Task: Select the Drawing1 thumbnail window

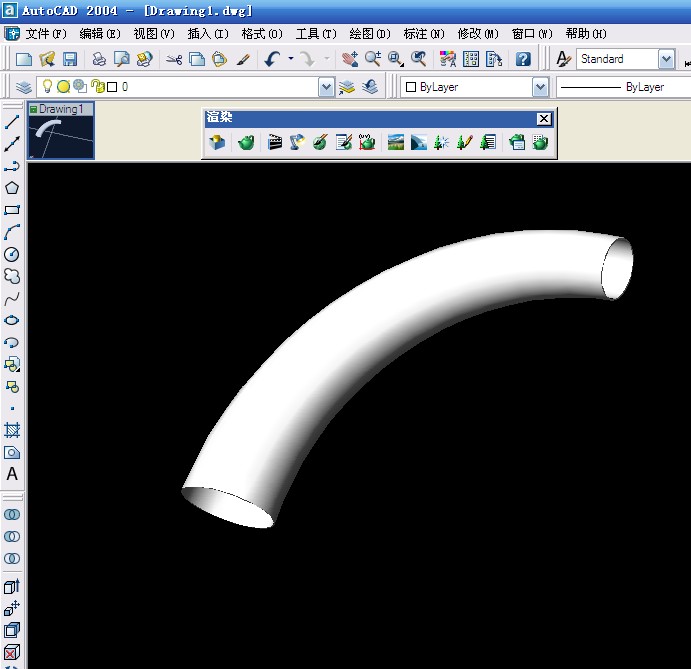Action: click(x=61, y=130)
